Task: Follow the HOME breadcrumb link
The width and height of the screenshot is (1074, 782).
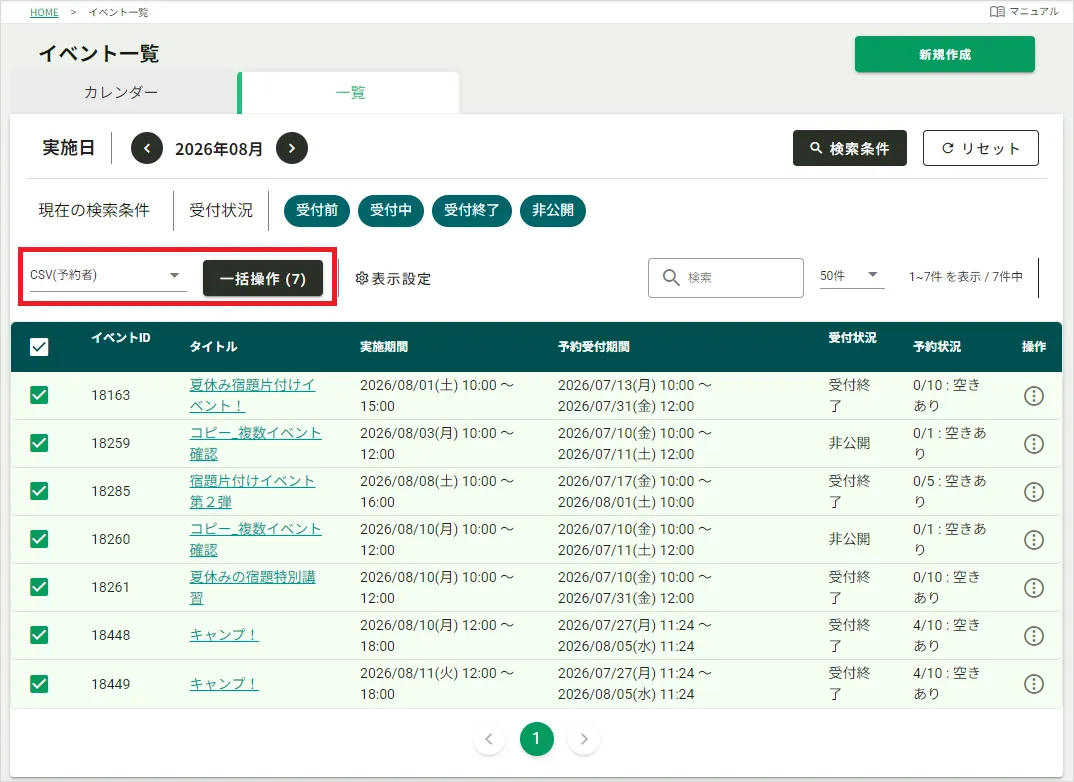Action: 44,12
